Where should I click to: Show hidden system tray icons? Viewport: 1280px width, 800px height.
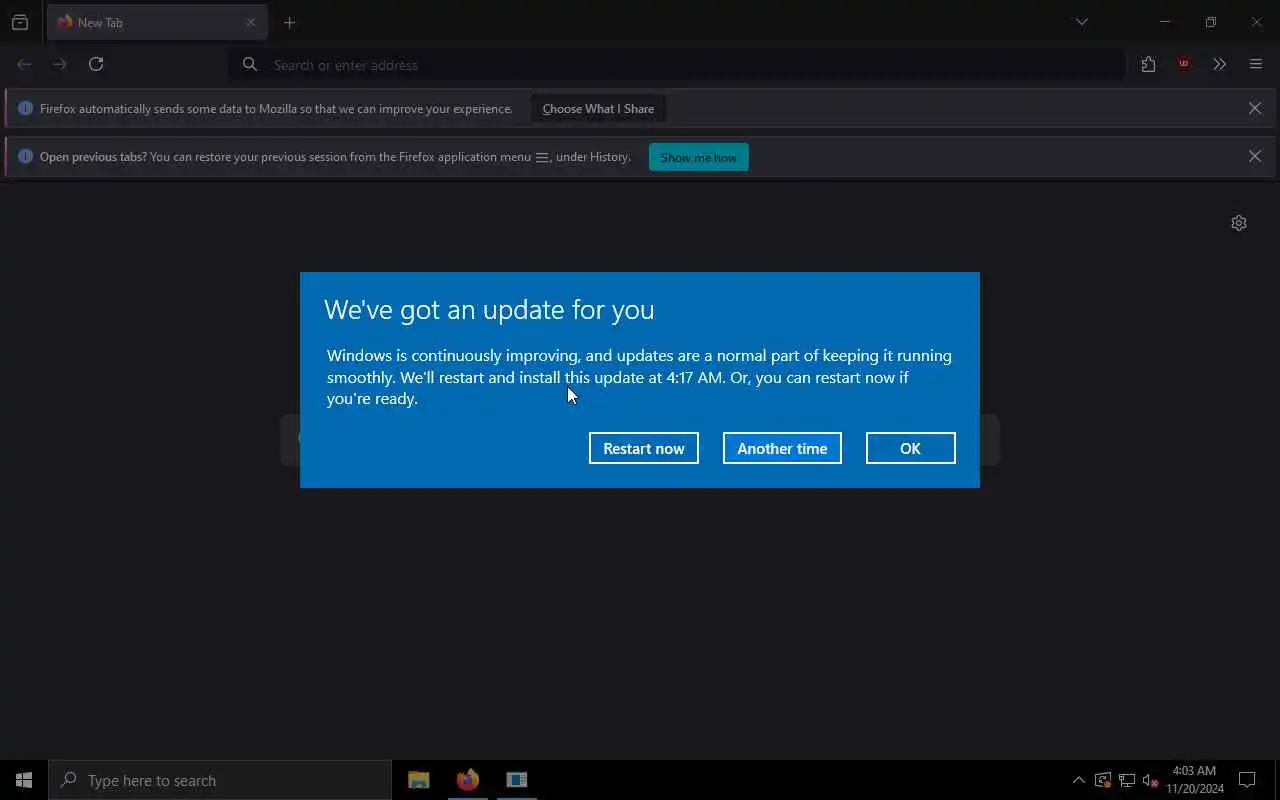(1078, 780)
